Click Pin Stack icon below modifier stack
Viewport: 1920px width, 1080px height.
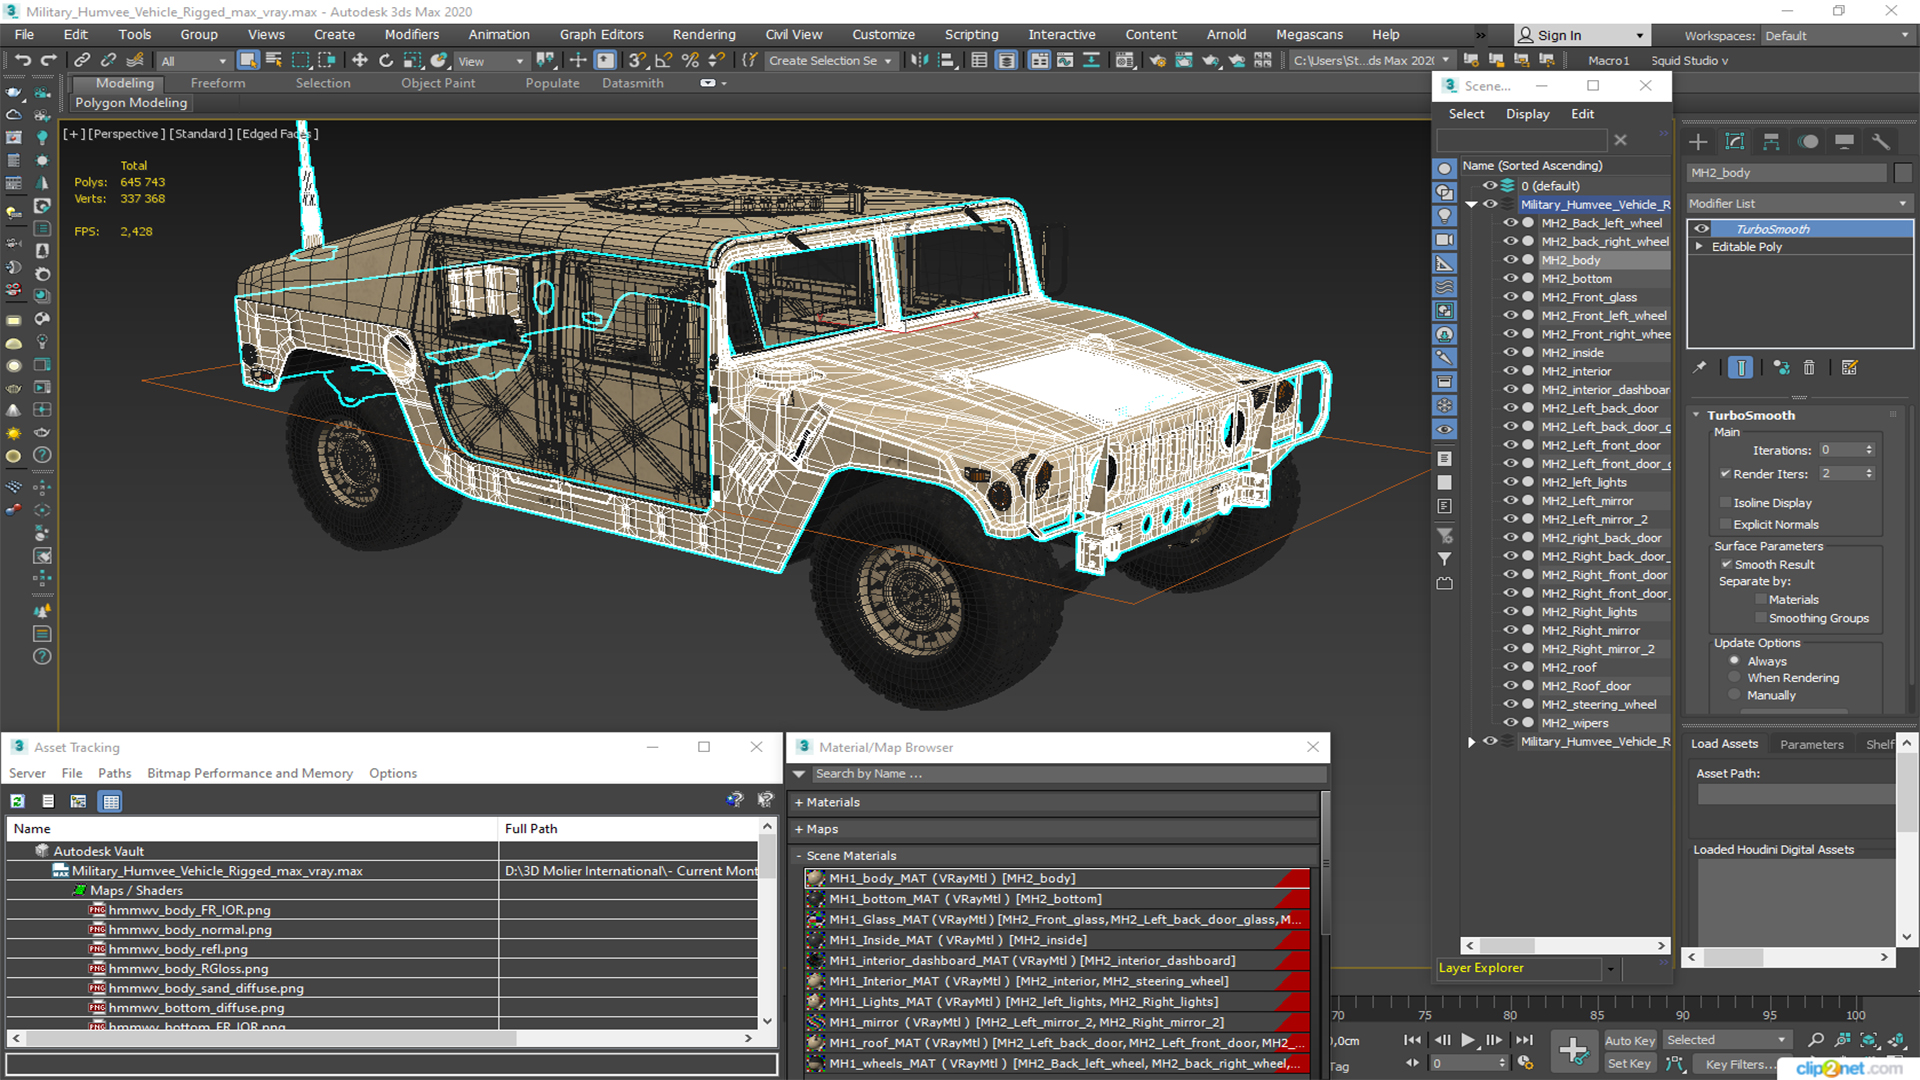click(x=1700, y=368)
